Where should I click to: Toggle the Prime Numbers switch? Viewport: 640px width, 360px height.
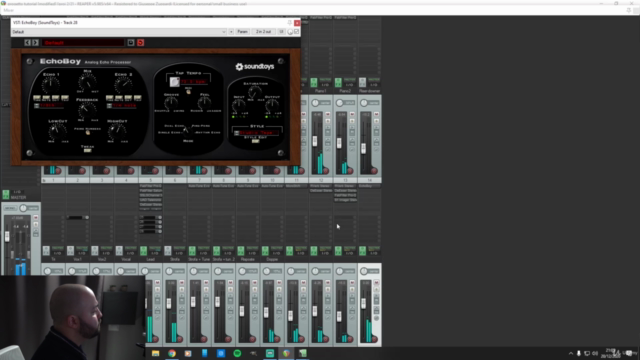pos(87,133)
